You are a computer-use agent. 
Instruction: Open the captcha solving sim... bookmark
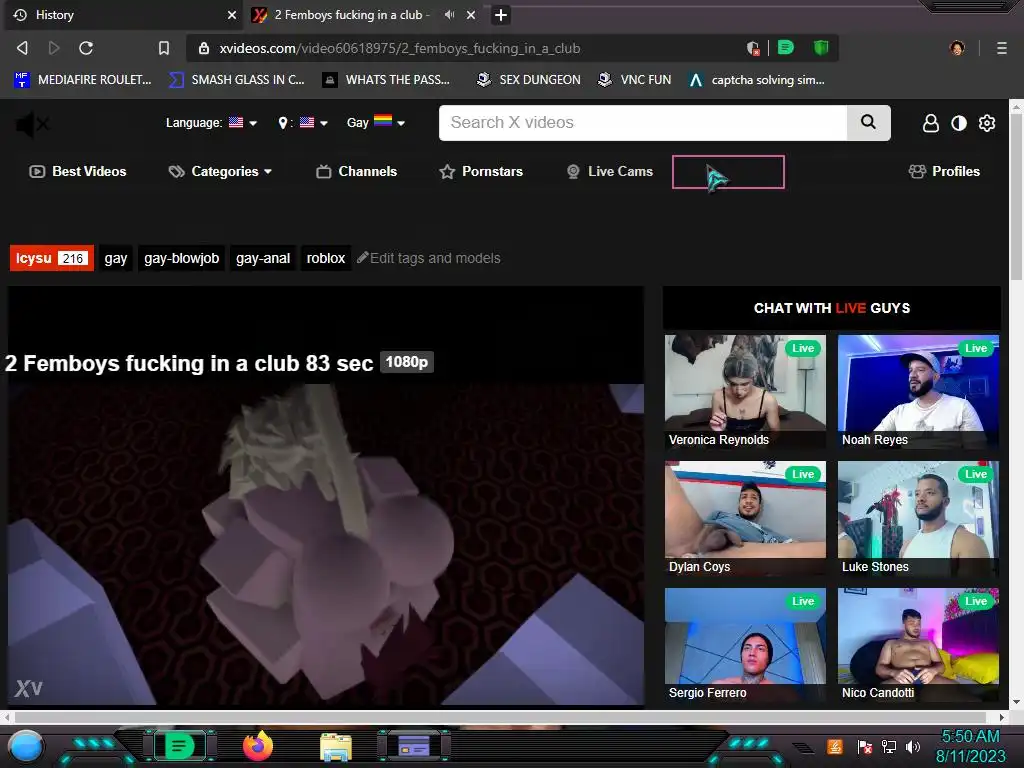click(x=757, y=80)
